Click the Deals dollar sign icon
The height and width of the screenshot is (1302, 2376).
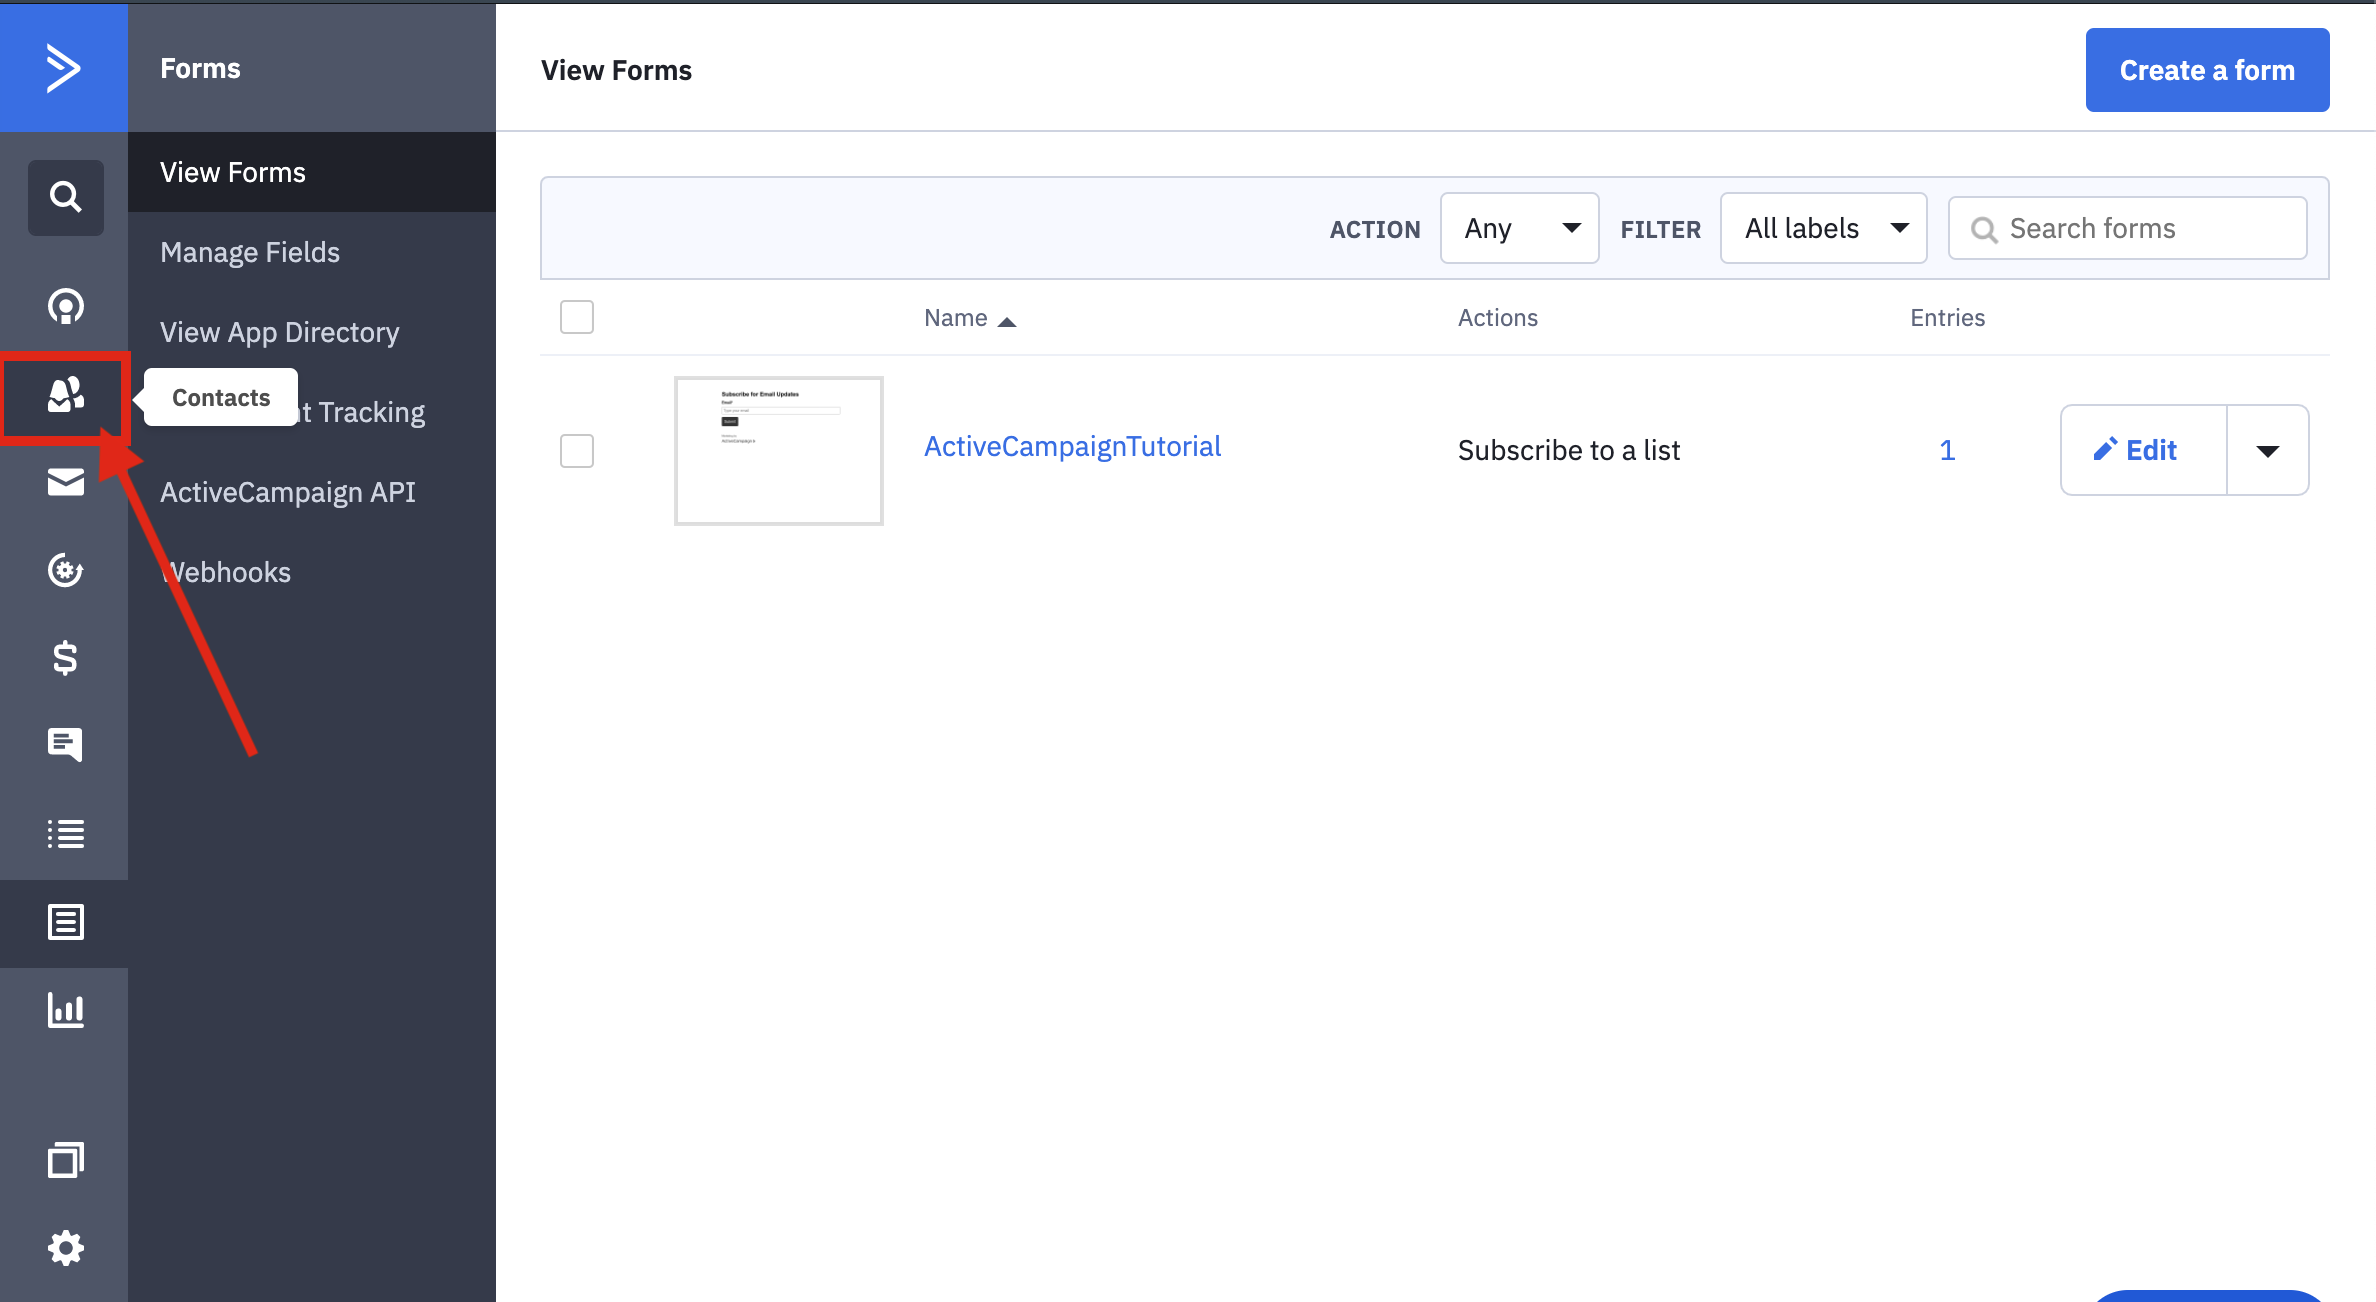[x=65, y=658]
